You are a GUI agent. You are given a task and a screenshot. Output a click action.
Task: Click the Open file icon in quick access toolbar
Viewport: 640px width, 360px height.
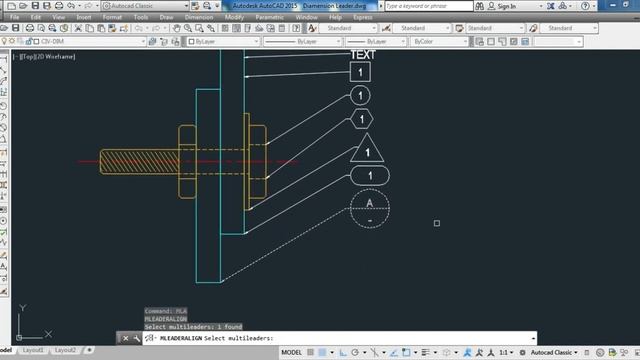point(23,6)
